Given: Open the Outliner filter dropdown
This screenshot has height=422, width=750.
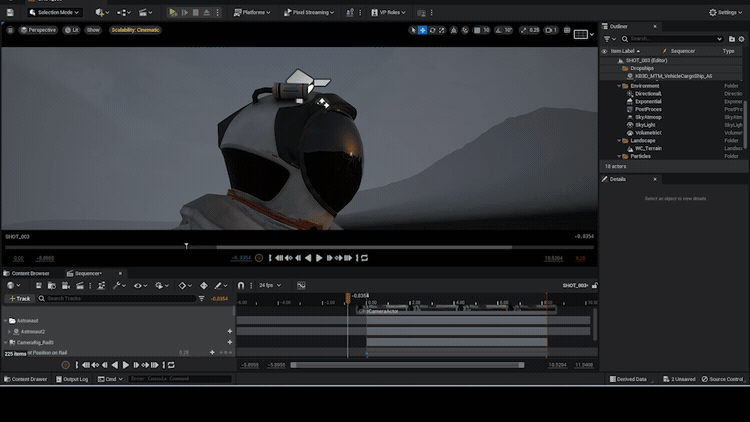Looking at the screenshot, I should click(x=609, y=39).
